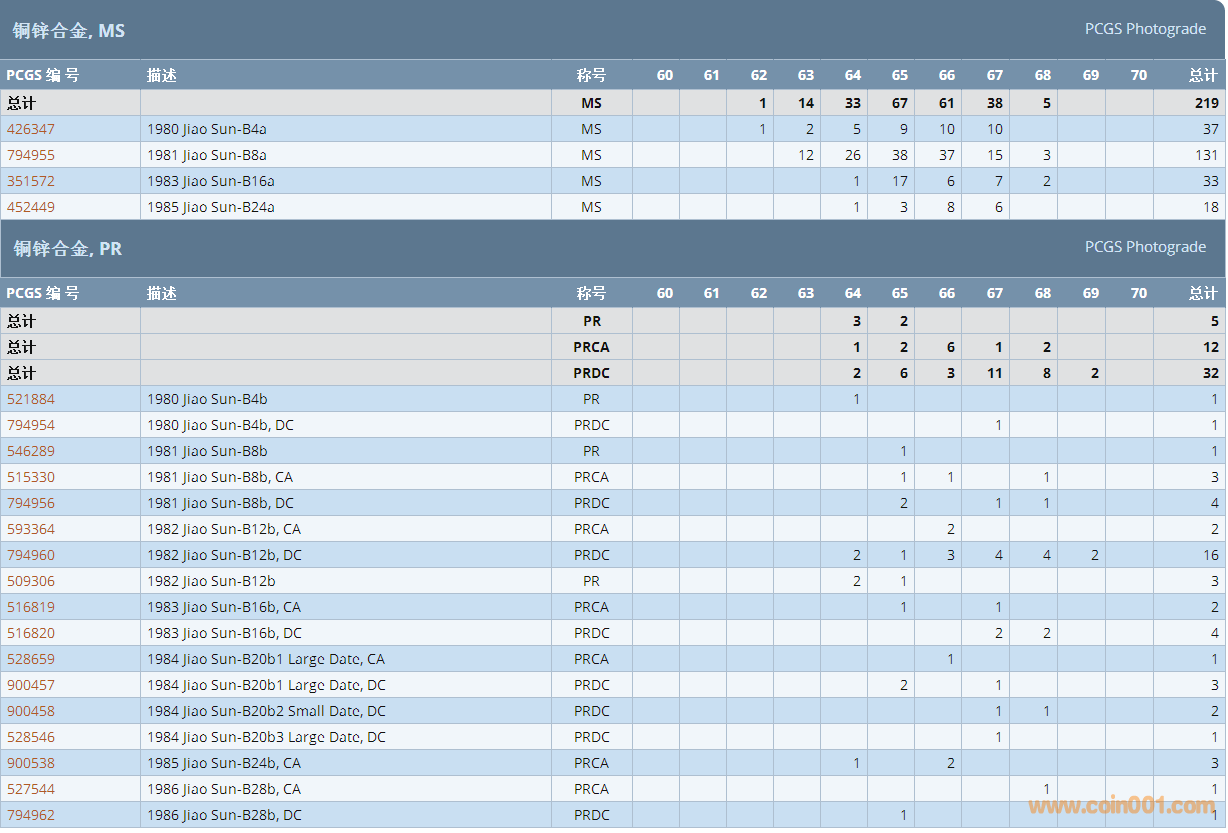Click PCGS number 794955 for 1981 Jiao
Image resolution: width=1228 pixels, height=833 pixels.
tap(31, 155)
